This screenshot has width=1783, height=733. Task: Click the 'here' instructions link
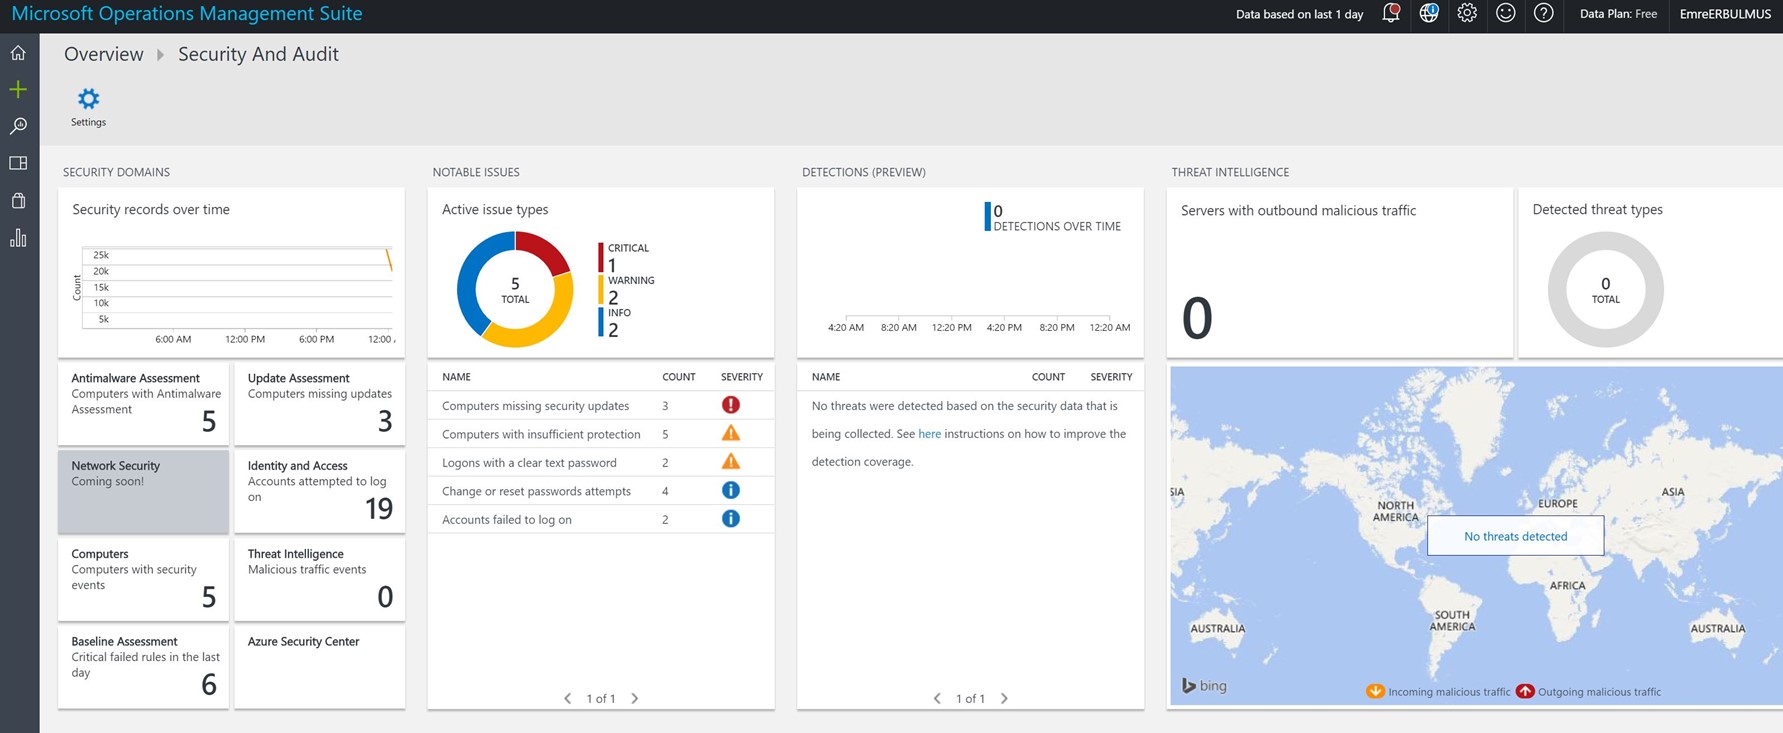pyautogui.click(x=929, y=434)
